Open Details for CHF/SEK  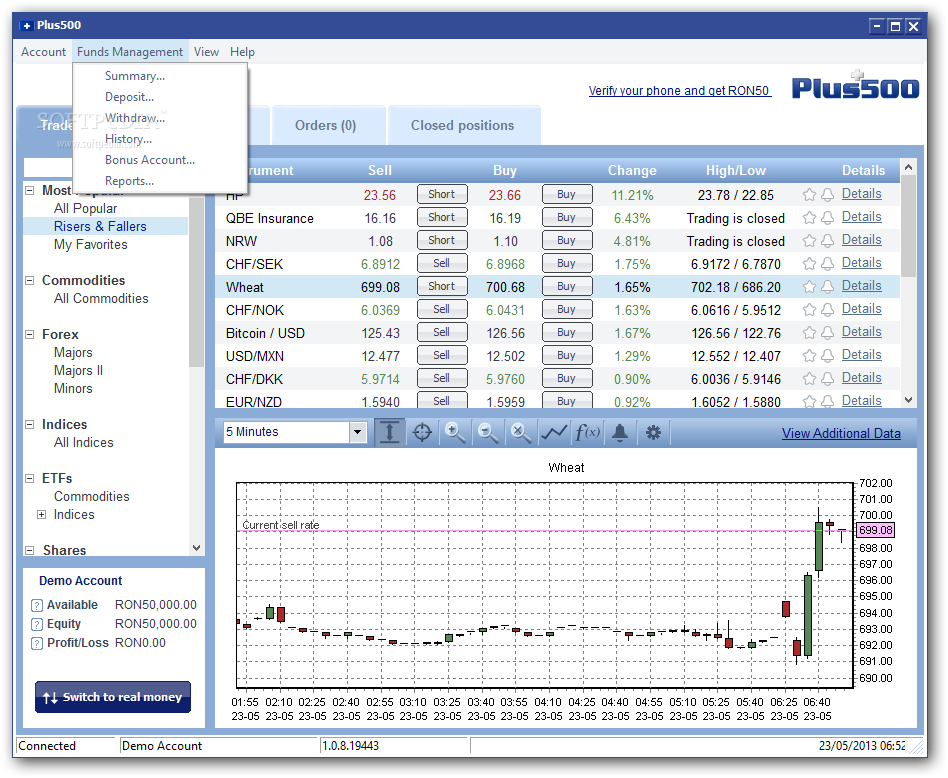tap(862, 263)
